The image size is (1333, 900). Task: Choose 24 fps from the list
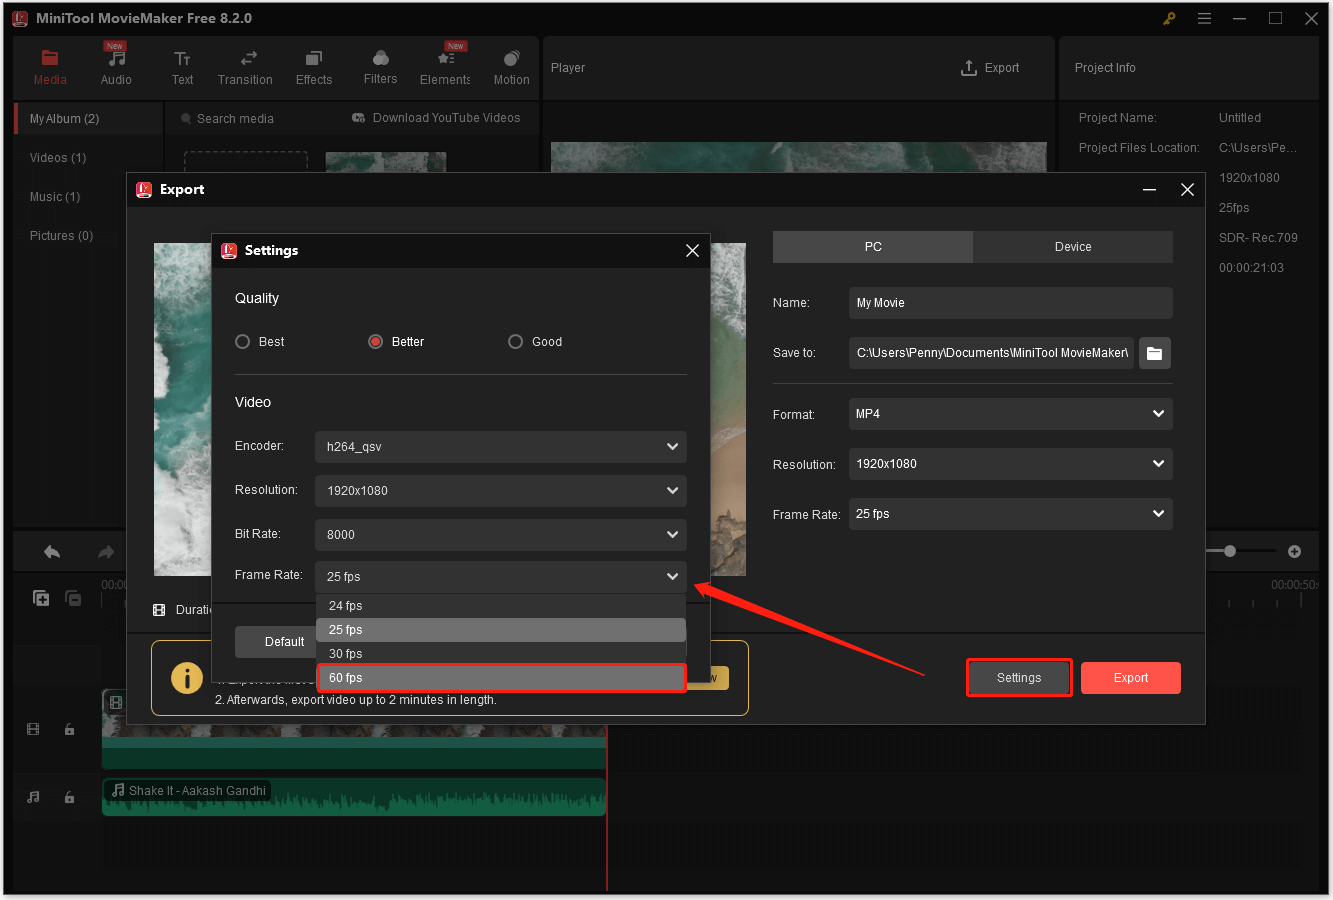click(x=501, y=606)
